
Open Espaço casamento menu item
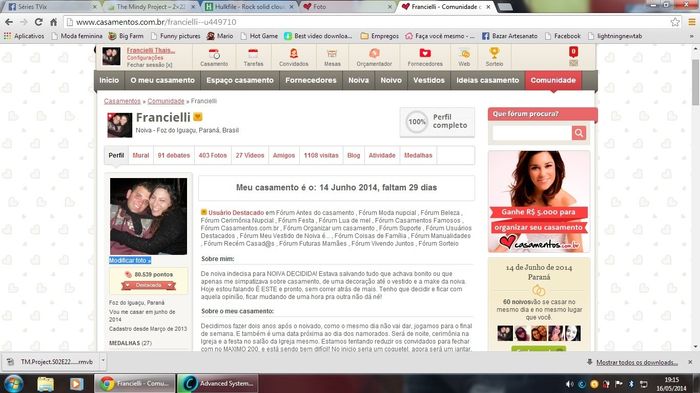coord(240,80)
